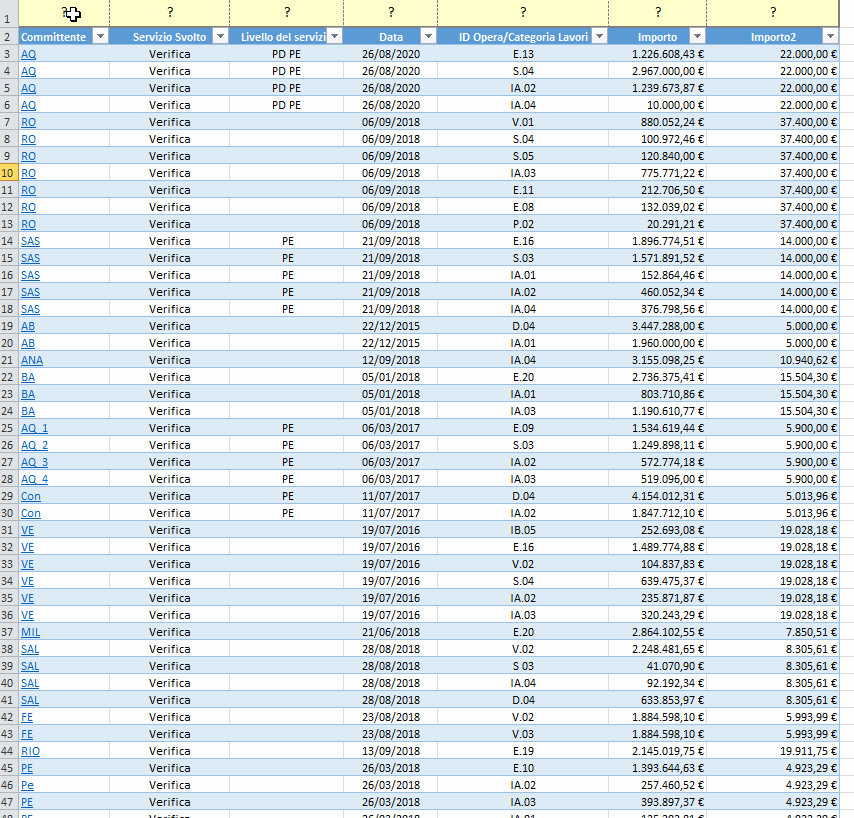Viewport: 854px width, 818px height.
Task: Open the SAS link in row 14
Action: click(x=30, y=241)
